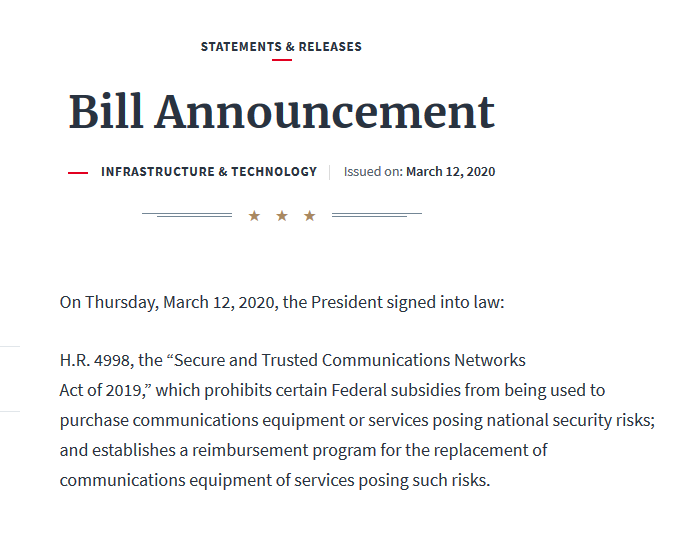Click the double line right of the stars
The width and height of the screenshot is (691, 535).
pos(376,214)
